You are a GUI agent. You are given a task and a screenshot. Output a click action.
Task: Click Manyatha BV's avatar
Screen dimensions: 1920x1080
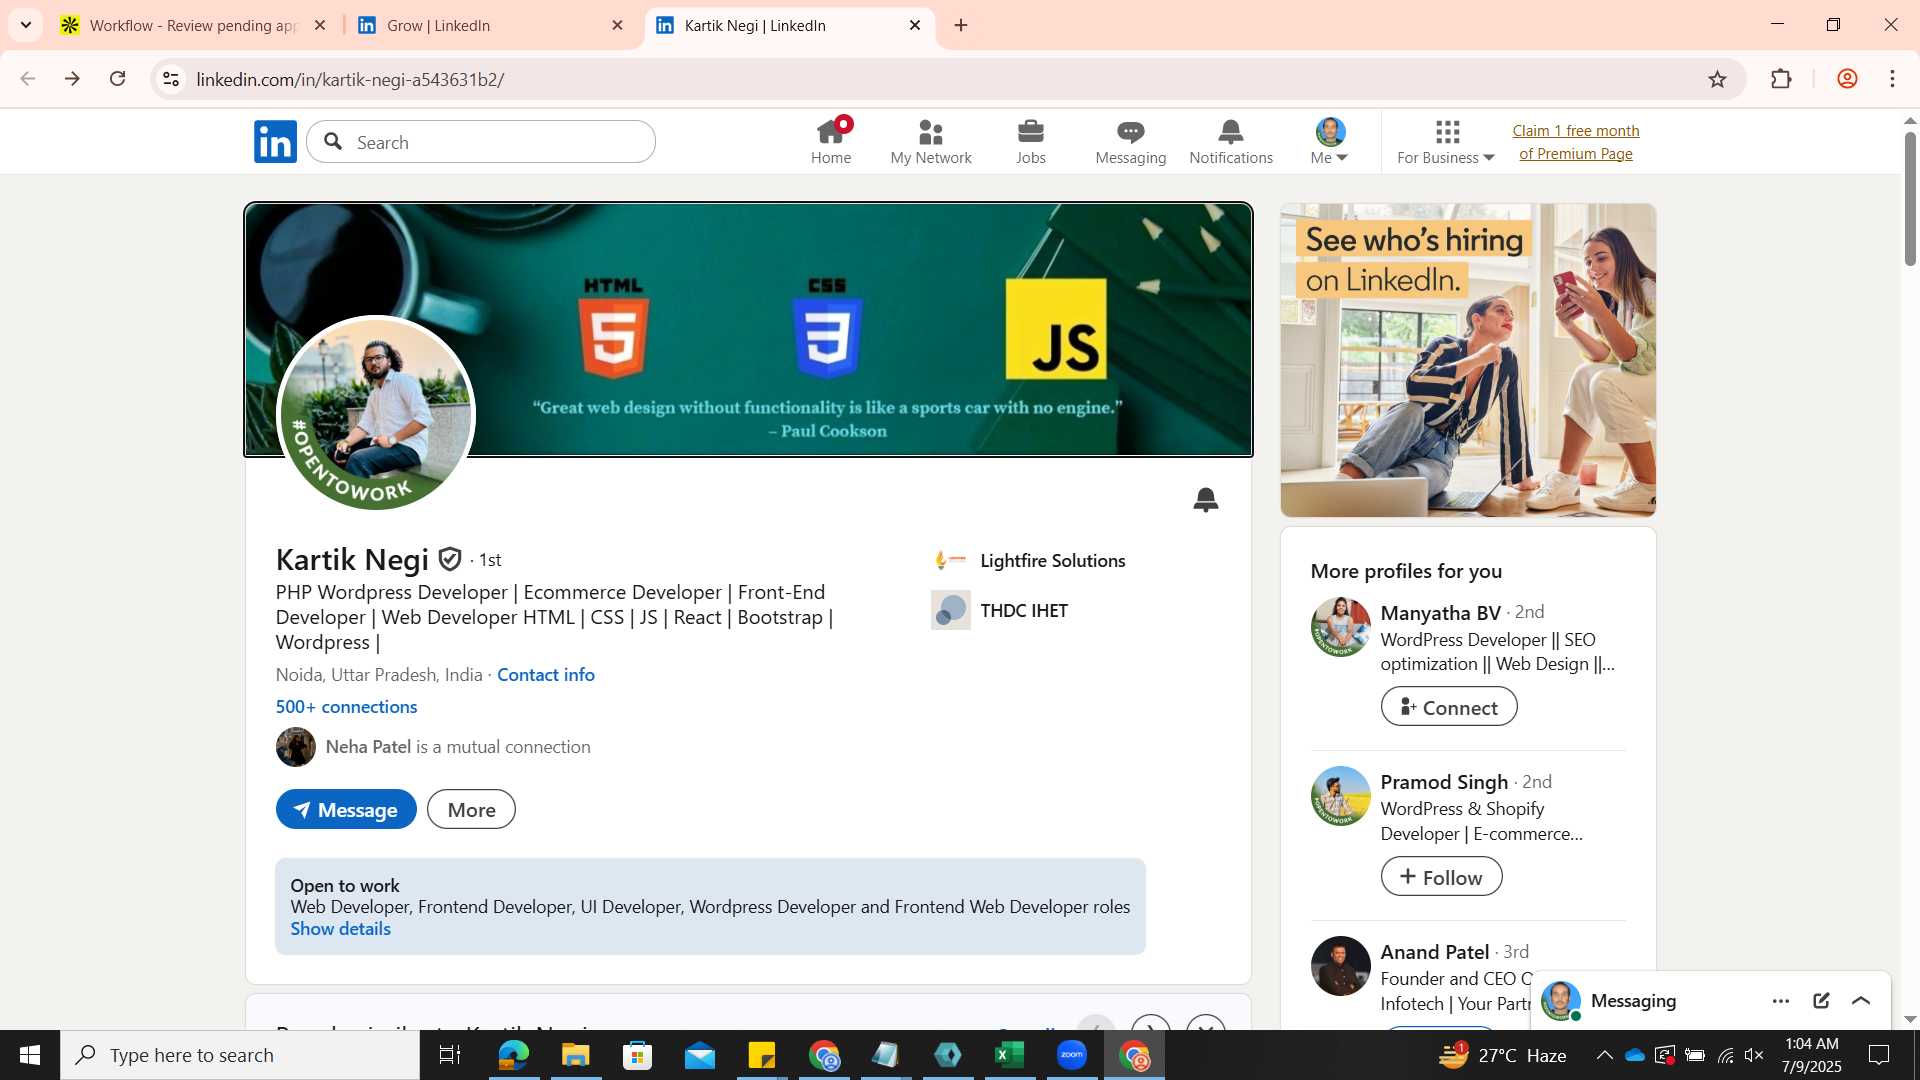[x=1340, y=627]
